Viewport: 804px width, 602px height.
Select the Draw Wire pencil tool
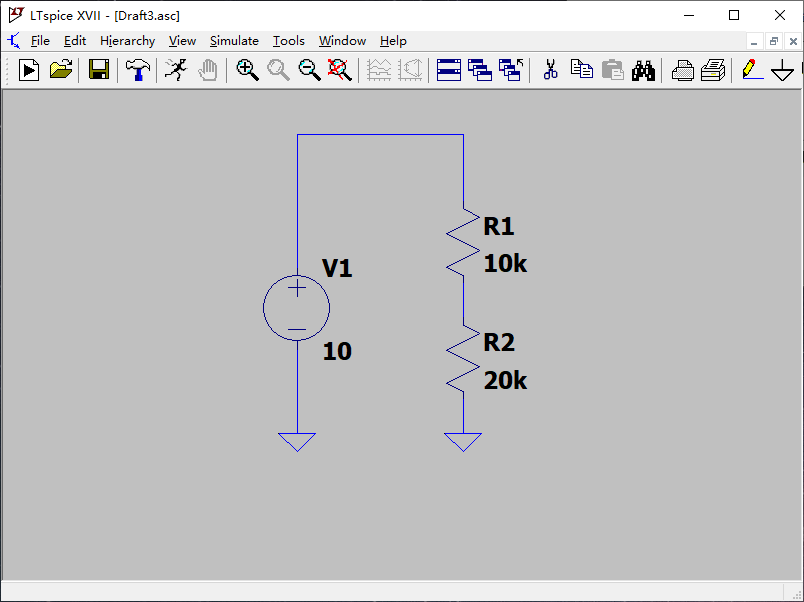pos(748,70)
